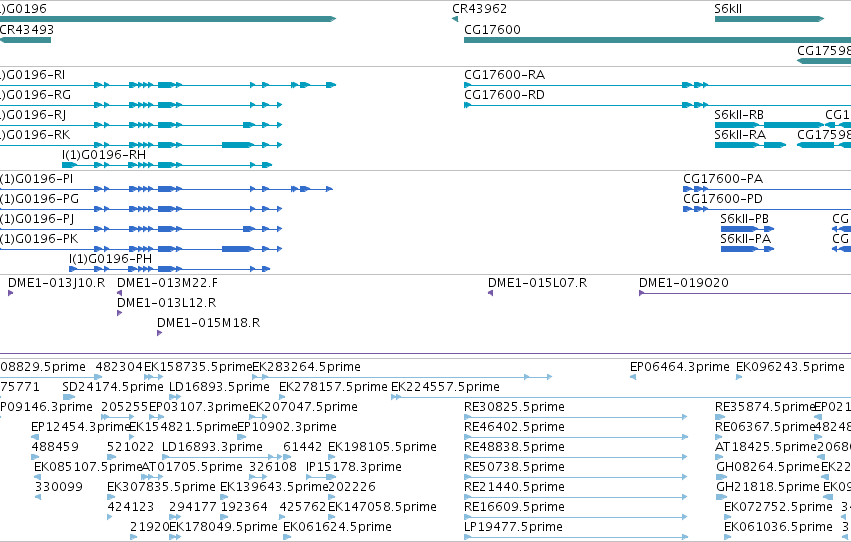
Task: Select the CG17600 gene label
Action: [x=492, y=30]
